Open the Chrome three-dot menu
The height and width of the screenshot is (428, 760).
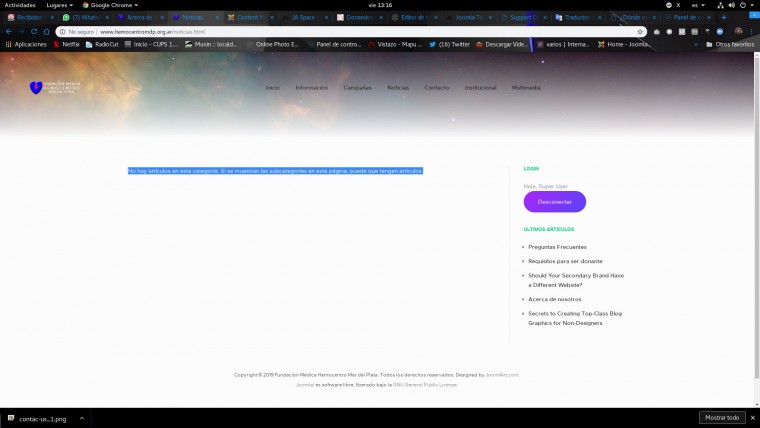[752, 32]
